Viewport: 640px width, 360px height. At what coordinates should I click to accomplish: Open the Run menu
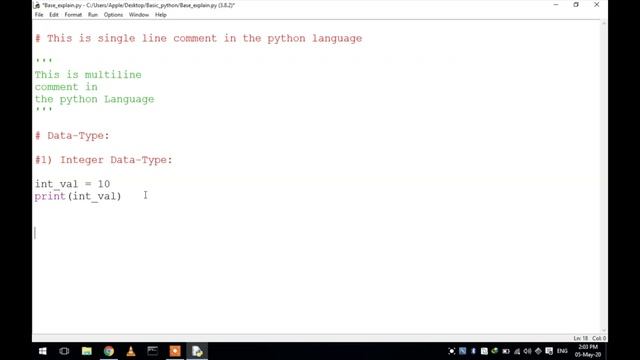[93, 15]
